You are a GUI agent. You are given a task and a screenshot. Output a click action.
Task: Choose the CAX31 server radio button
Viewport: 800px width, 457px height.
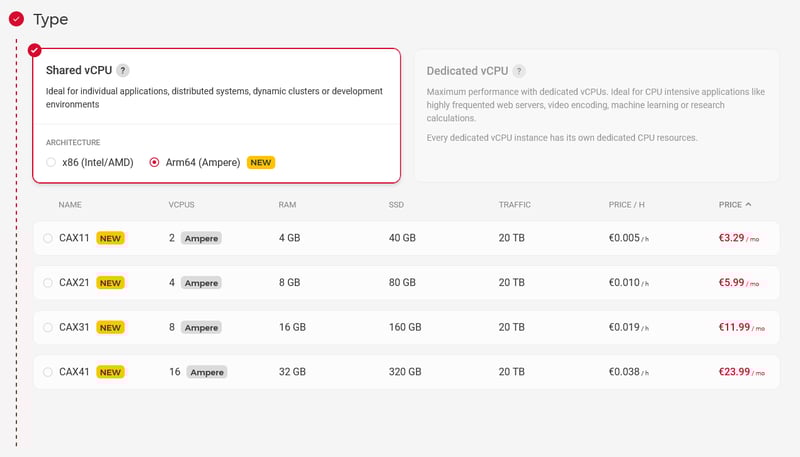[48, 327]
